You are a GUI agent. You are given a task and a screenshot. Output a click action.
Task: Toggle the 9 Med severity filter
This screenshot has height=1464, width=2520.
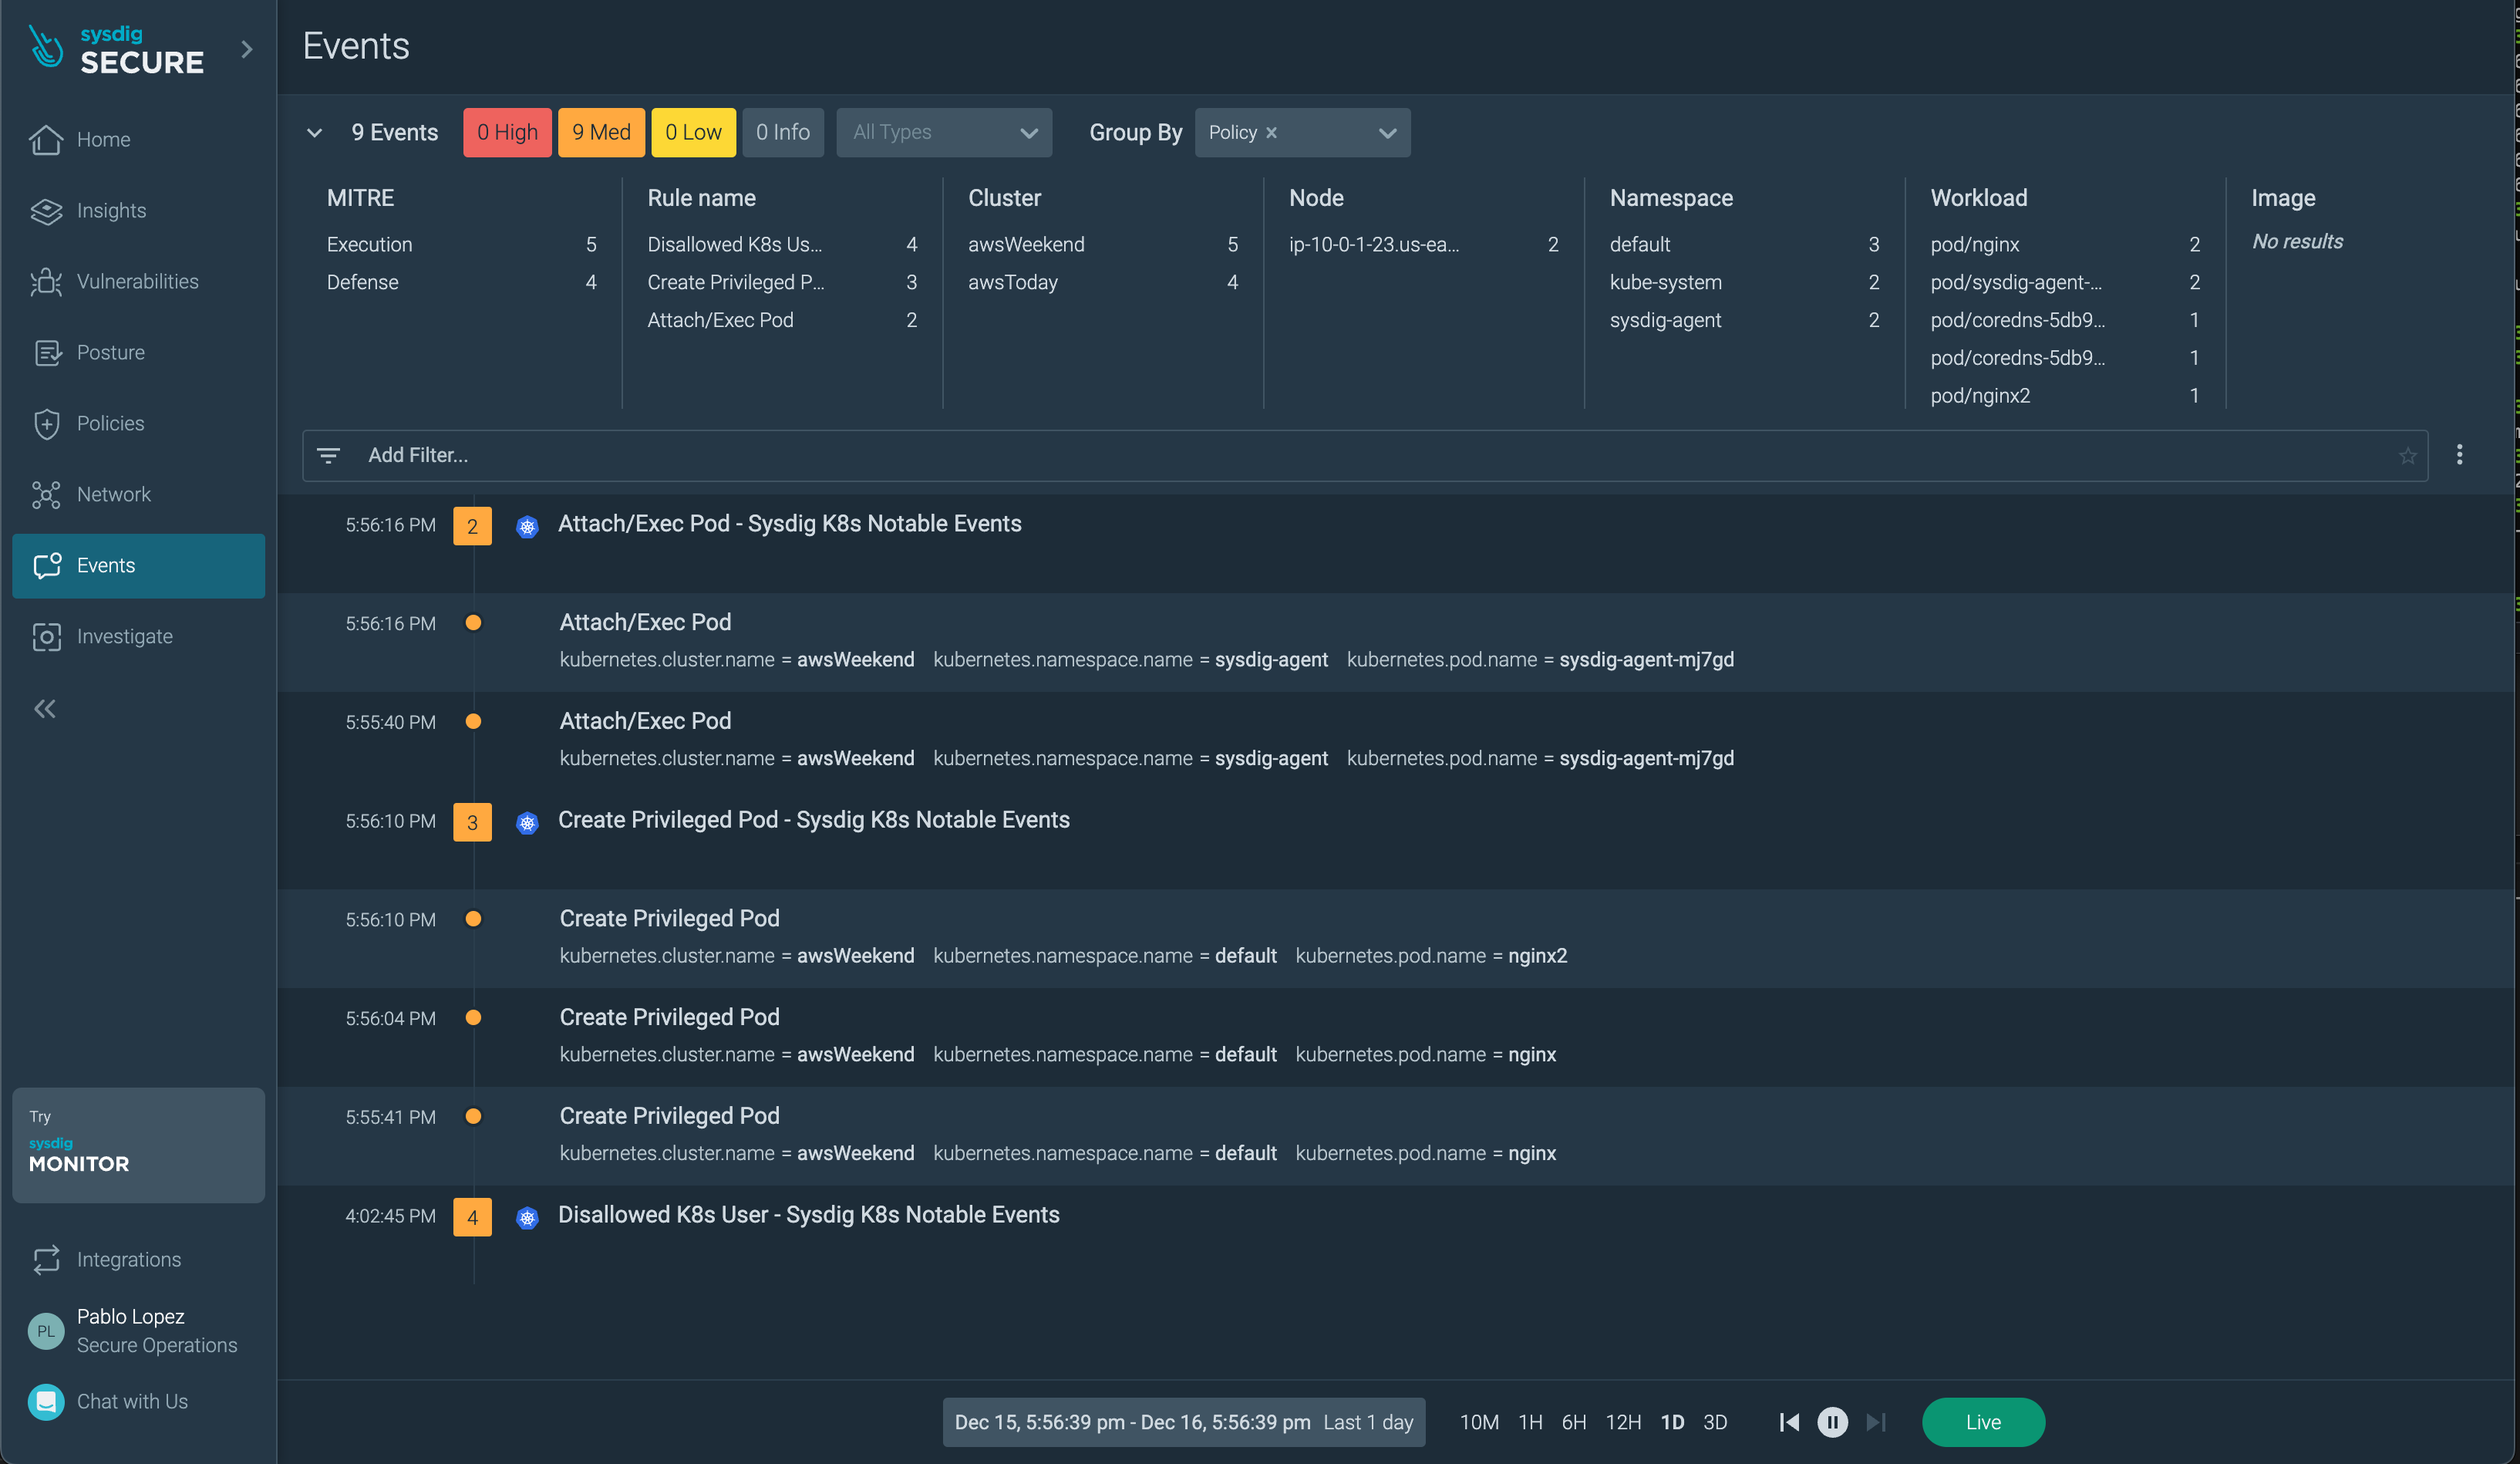601,133
